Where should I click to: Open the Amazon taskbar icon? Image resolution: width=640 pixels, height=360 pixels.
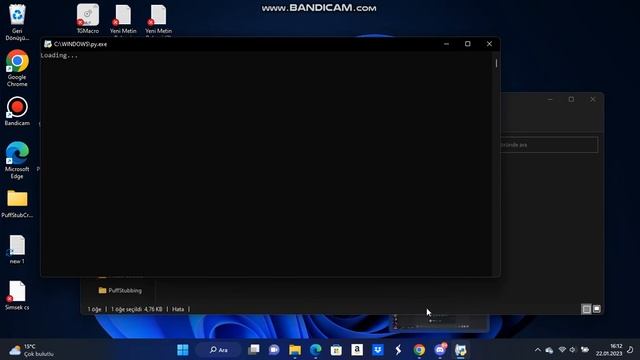[357, 350]
